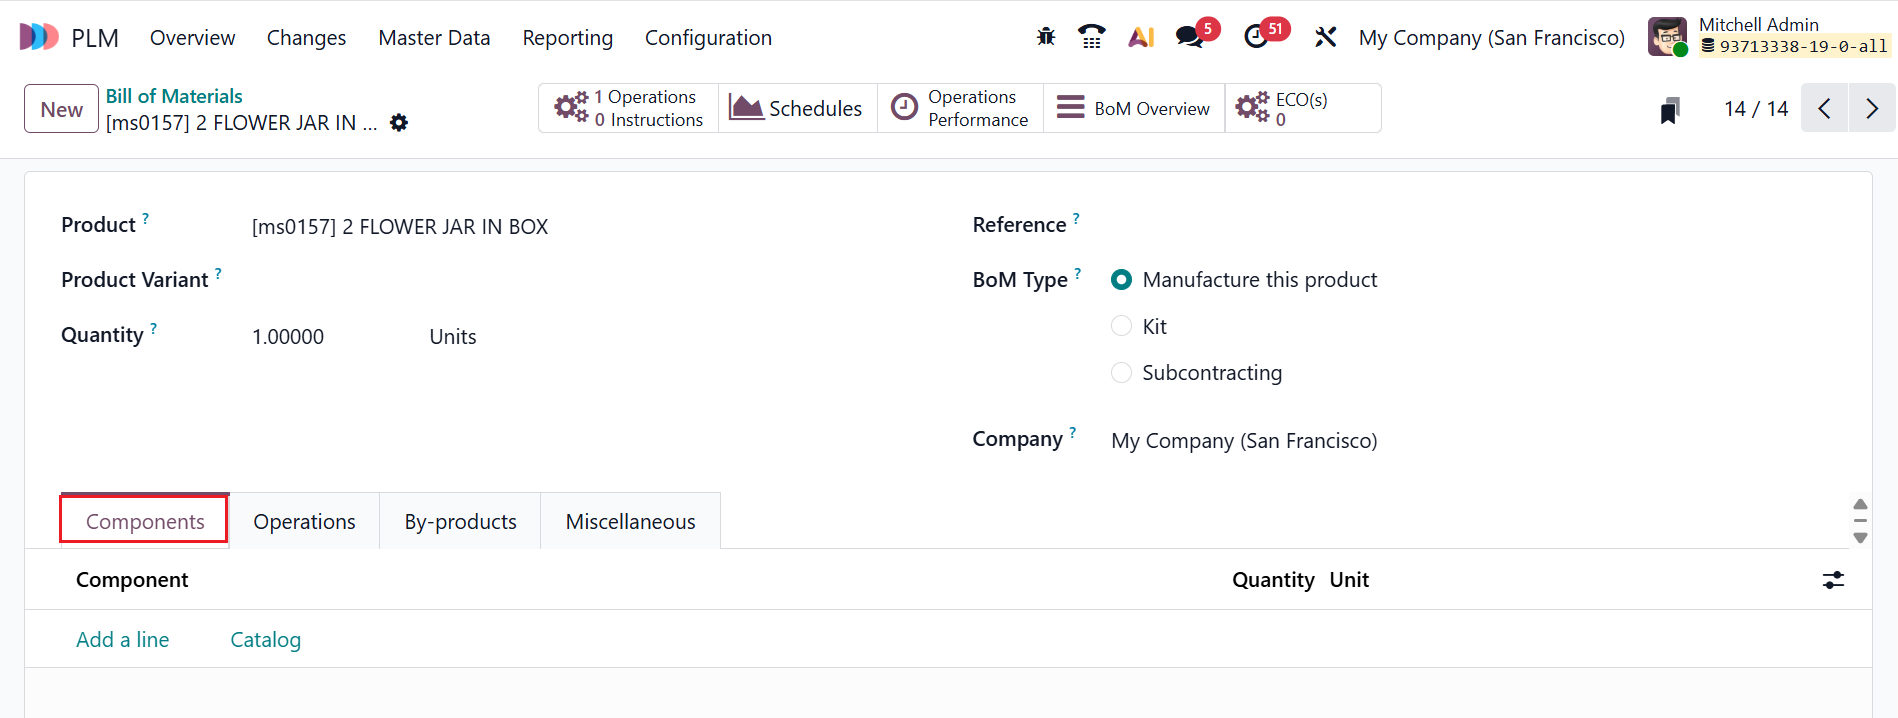Screen dimensions: 1898x718
Task: Click the debug bug icon
Action: pos(1046,37)
